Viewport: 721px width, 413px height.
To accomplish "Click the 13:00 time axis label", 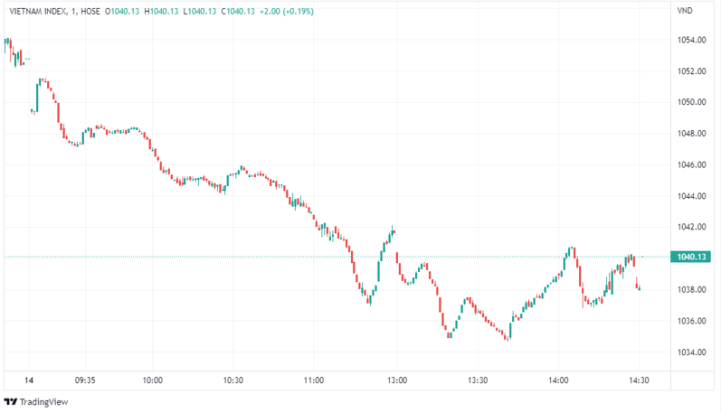I will [396, 380].
